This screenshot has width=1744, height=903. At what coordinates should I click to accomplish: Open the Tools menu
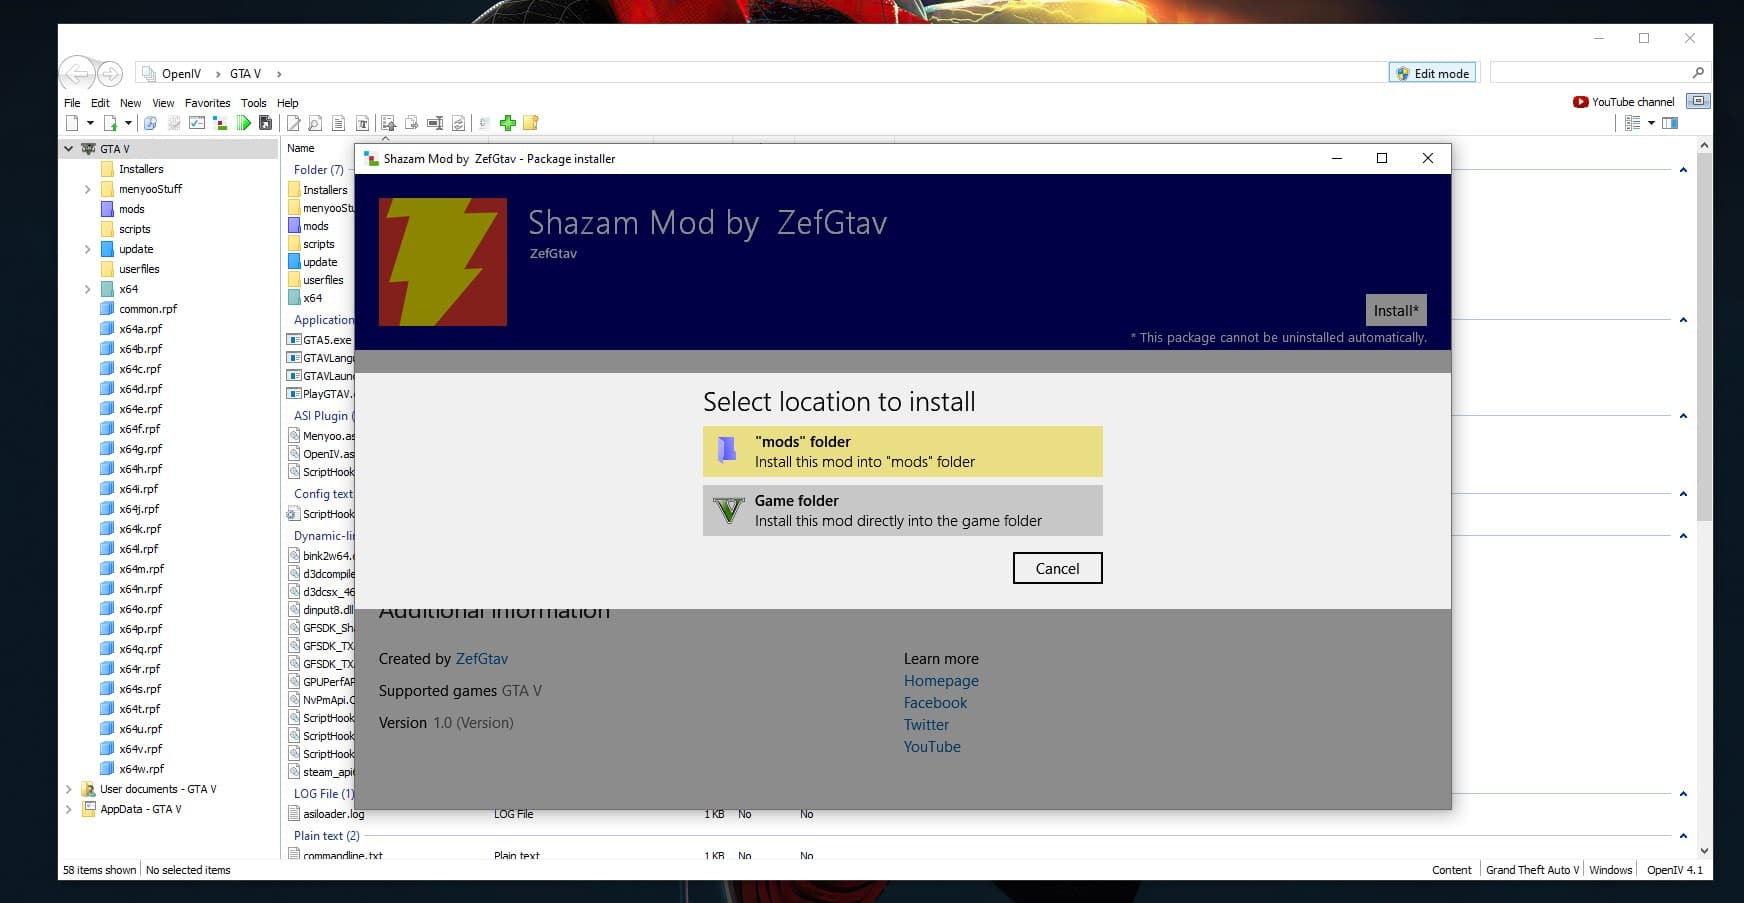click(253, 103)
